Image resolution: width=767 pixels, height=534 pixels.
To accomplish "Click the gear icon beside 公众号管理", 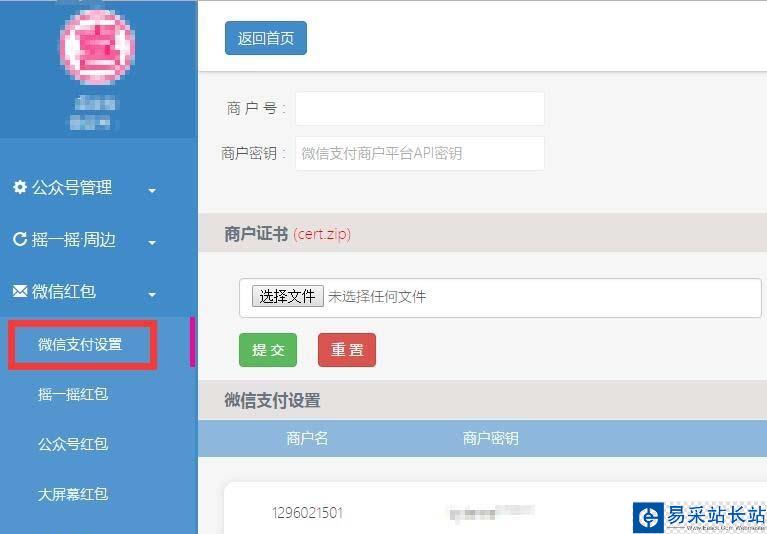I will (x=20, y=187).
